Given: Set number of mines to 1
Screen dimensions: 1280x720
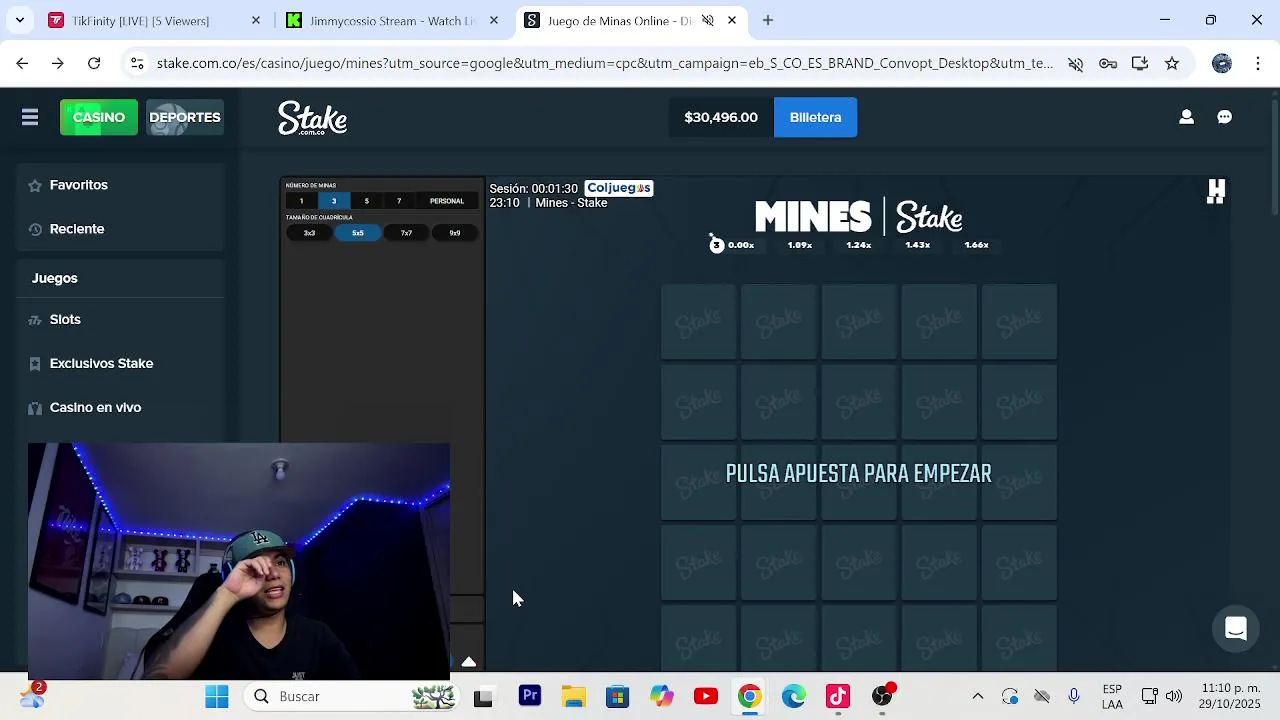Looking at the screenshot, I should (301, 201).
